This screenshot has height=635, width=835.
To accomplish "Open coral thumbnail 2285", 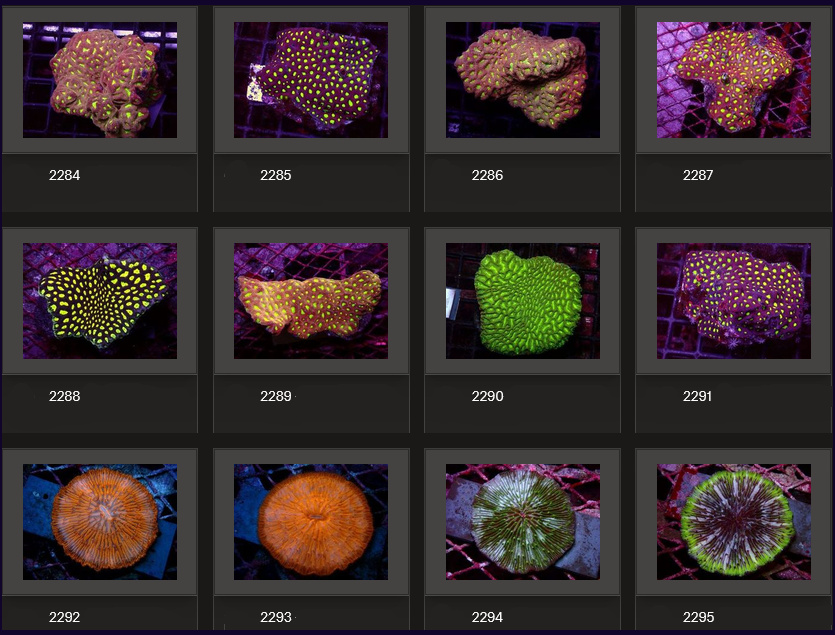I will [311, 80].
